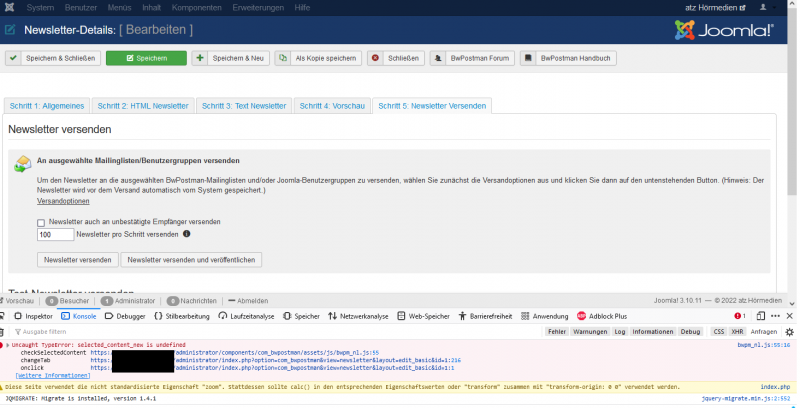Toggle the Warnungen console filter
800x408 pixels.
[590, 331]
